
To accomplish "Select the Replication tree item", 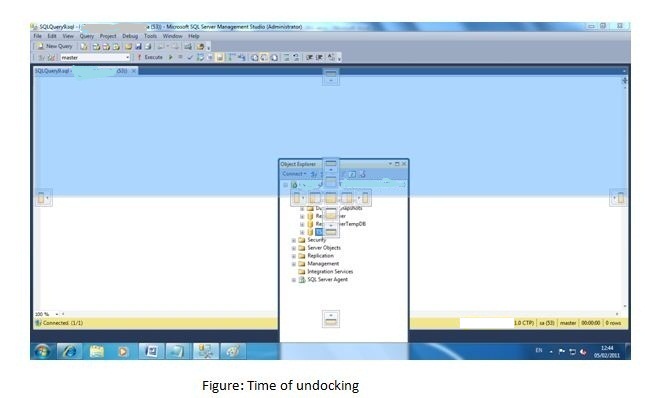I will pos(320,255).
